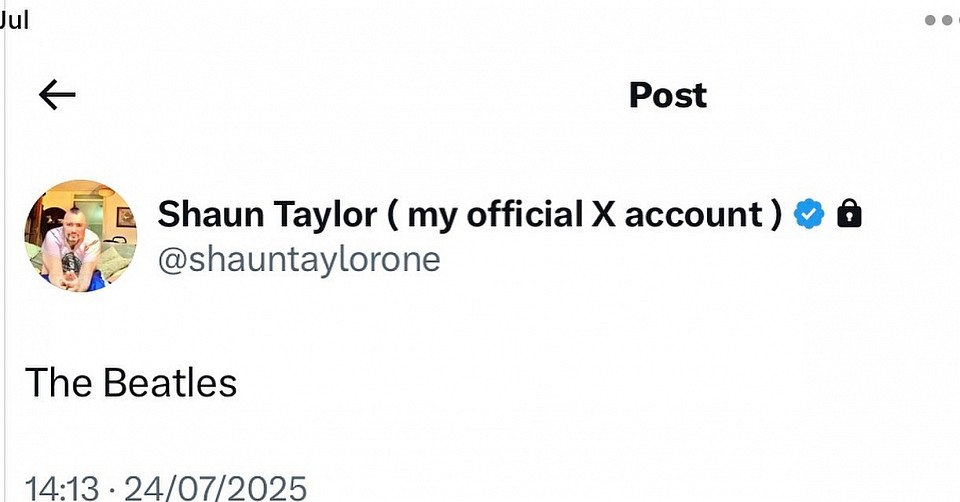Open Shaun Taylor's profile picture
Viewport: 960px width, 502px height.
tap(80, 236)
